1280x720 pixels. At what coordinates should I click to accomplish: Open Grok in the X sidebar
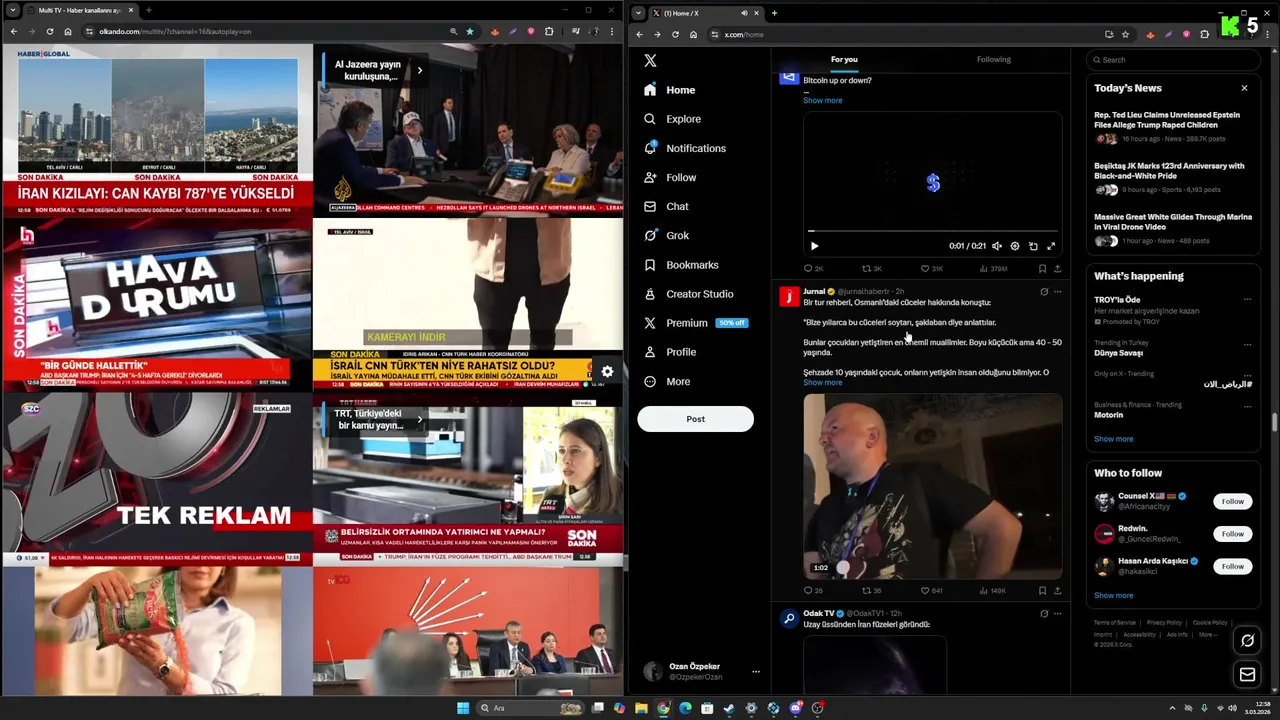click(667, 235)
